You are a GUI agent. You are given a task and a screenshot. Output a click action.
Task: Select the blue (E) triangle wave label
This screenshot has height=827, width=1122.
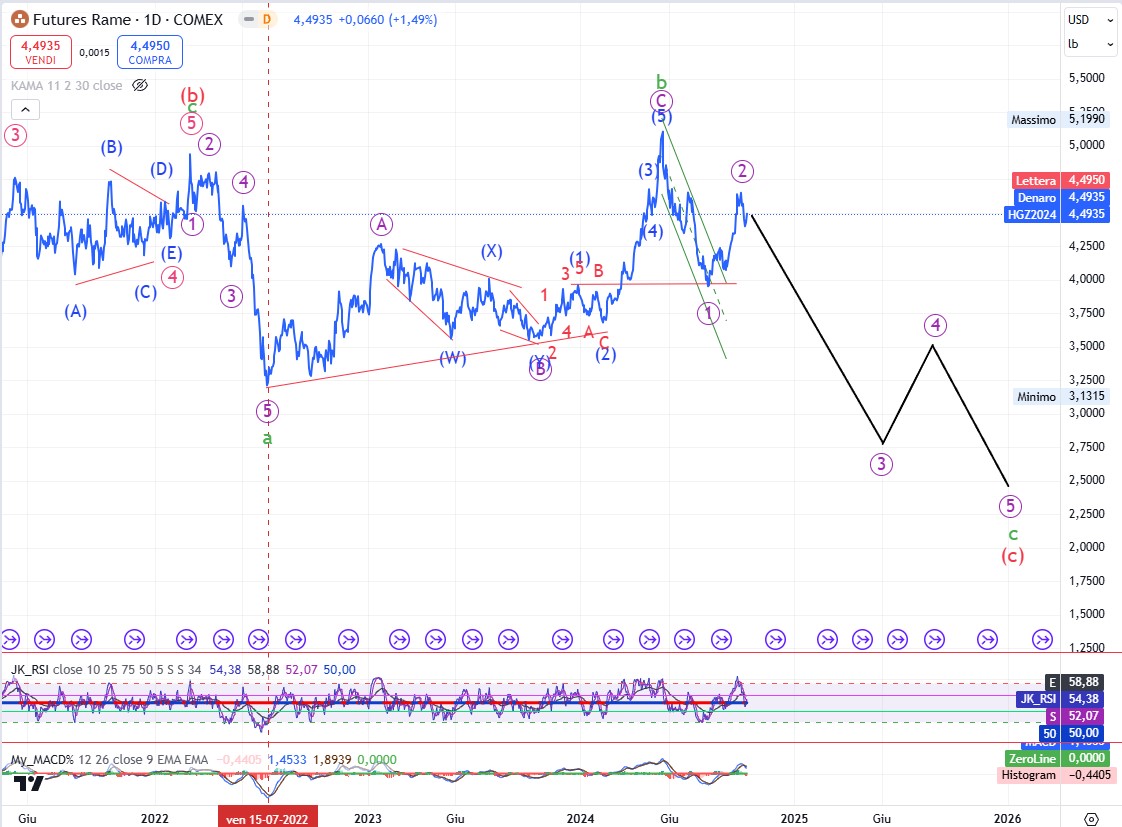(x=171, y=253)
